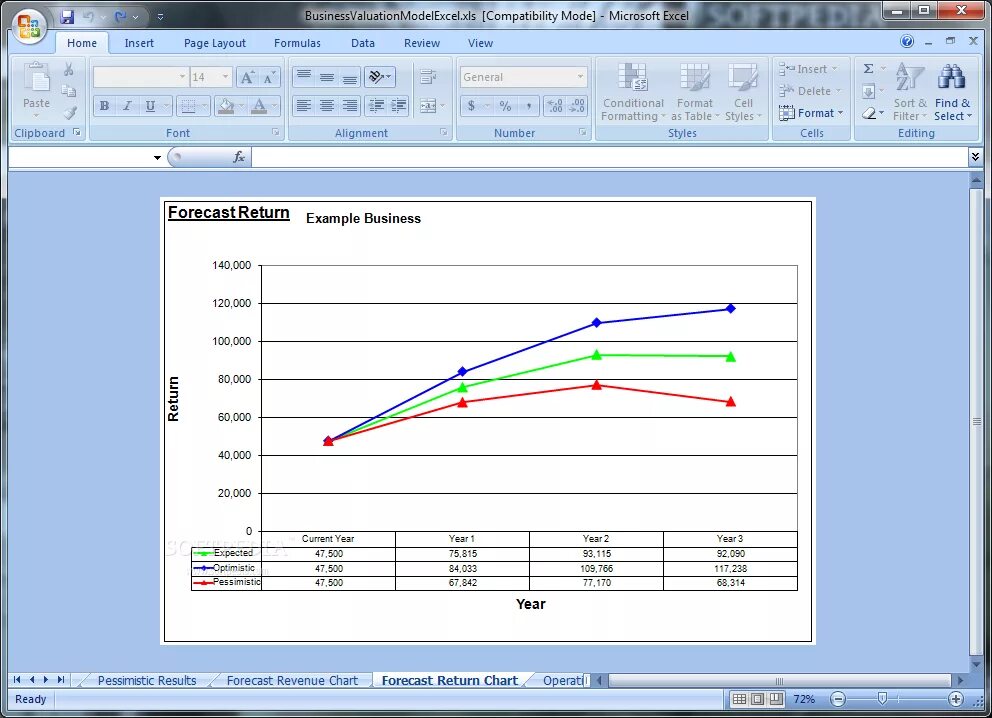Click the Excel Help question mark

(907, 41)
